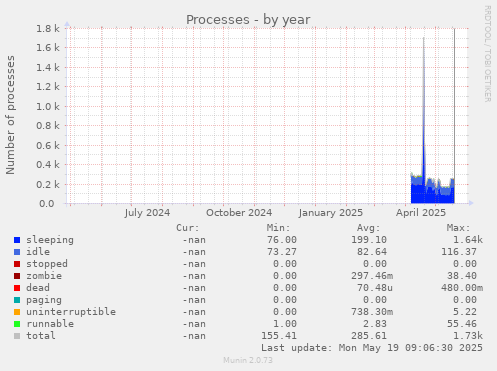
Task: Click the 'Min:' column header
Action: (278, 228)
